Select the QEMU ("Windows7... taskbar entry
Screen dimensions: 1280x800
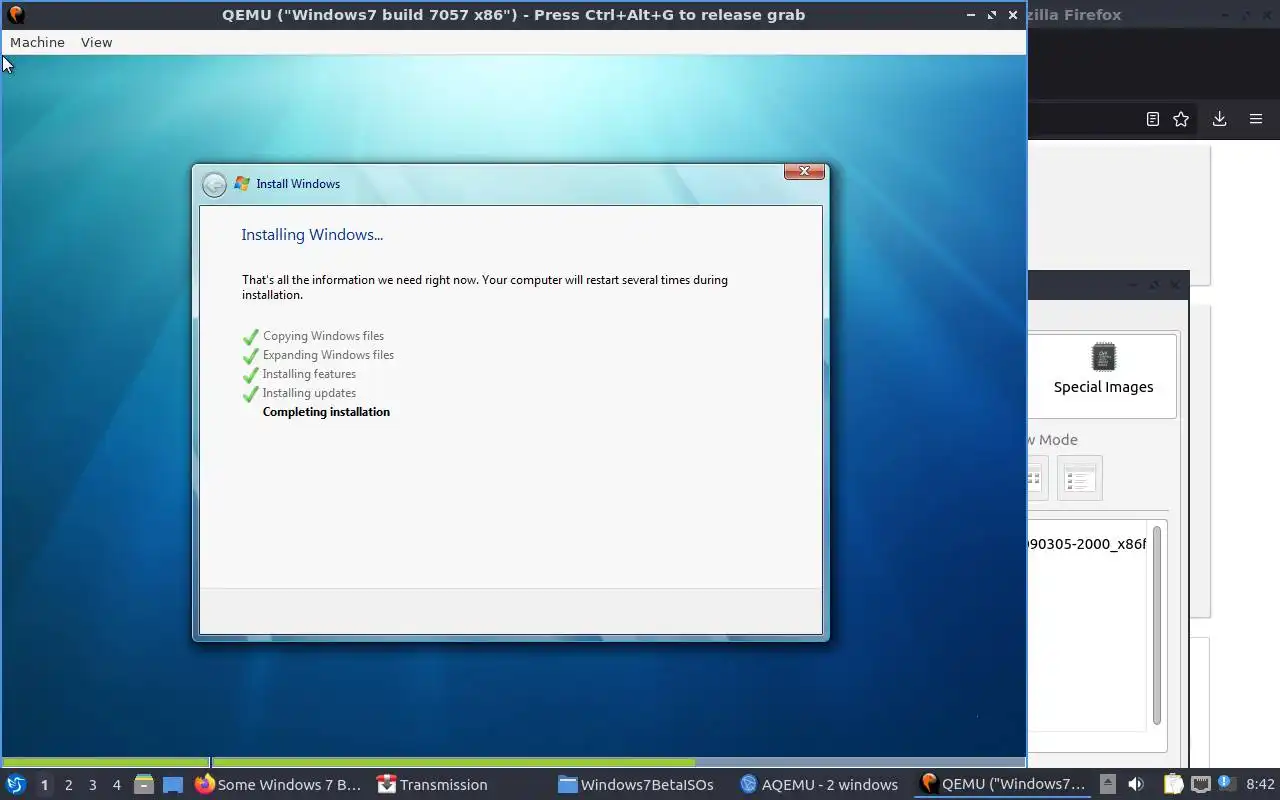(1002, 785)
